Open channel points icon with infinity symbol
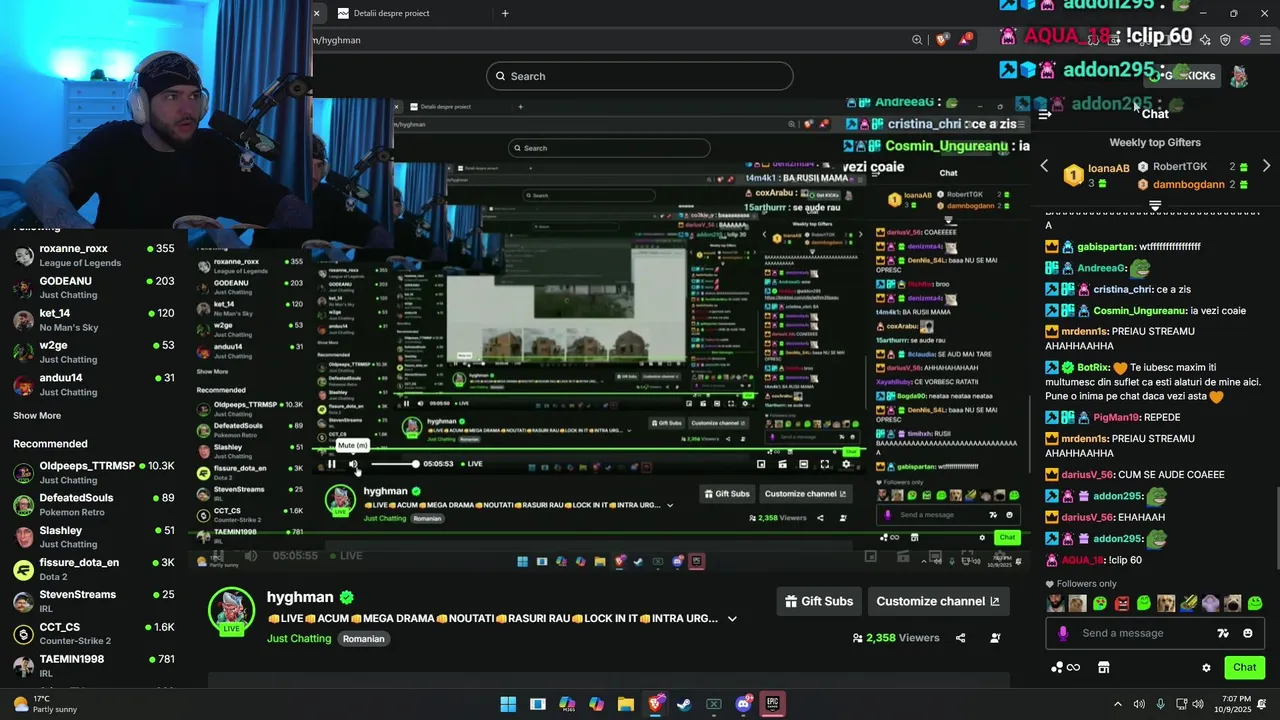This screenshot has height=720, width=1280. point(1066,667)
